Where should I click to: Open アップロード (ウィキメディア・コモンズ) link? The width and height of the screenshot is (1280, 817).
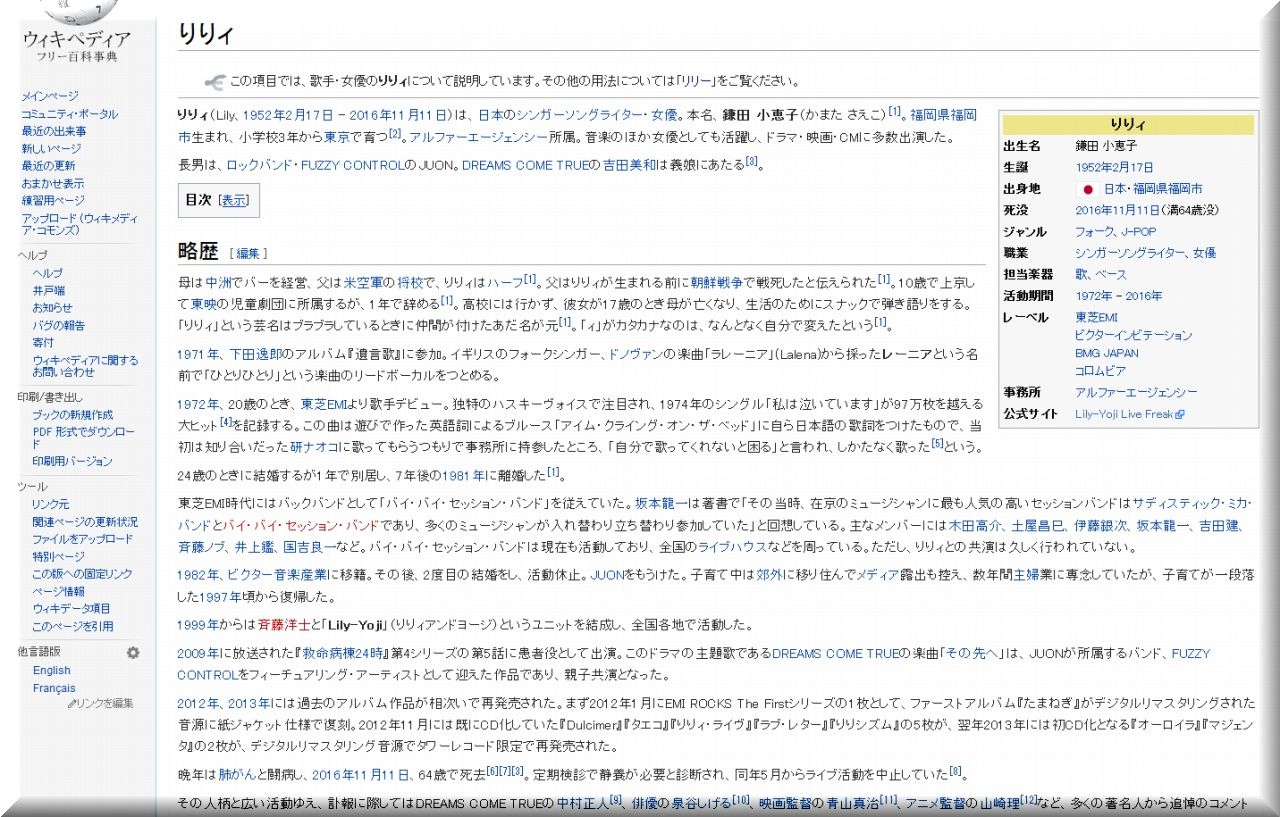(x=78, y=223)
